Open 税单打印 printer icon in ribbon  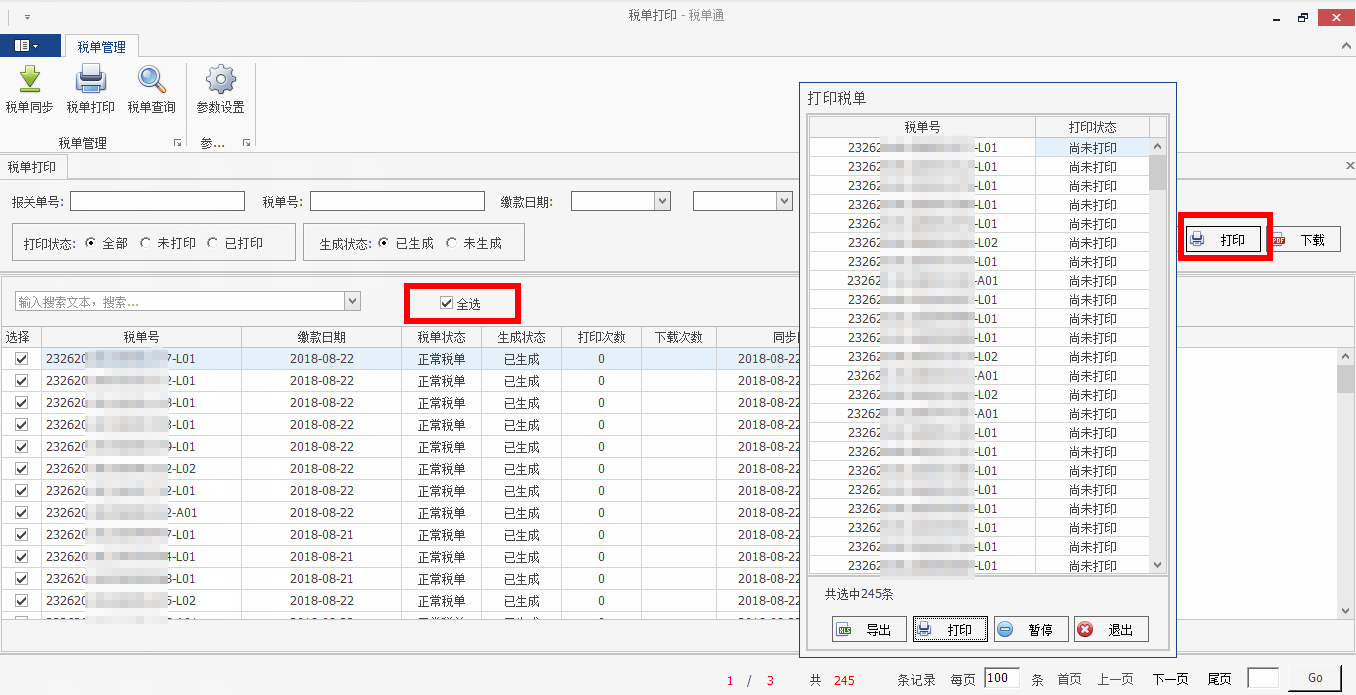[90, 80]
